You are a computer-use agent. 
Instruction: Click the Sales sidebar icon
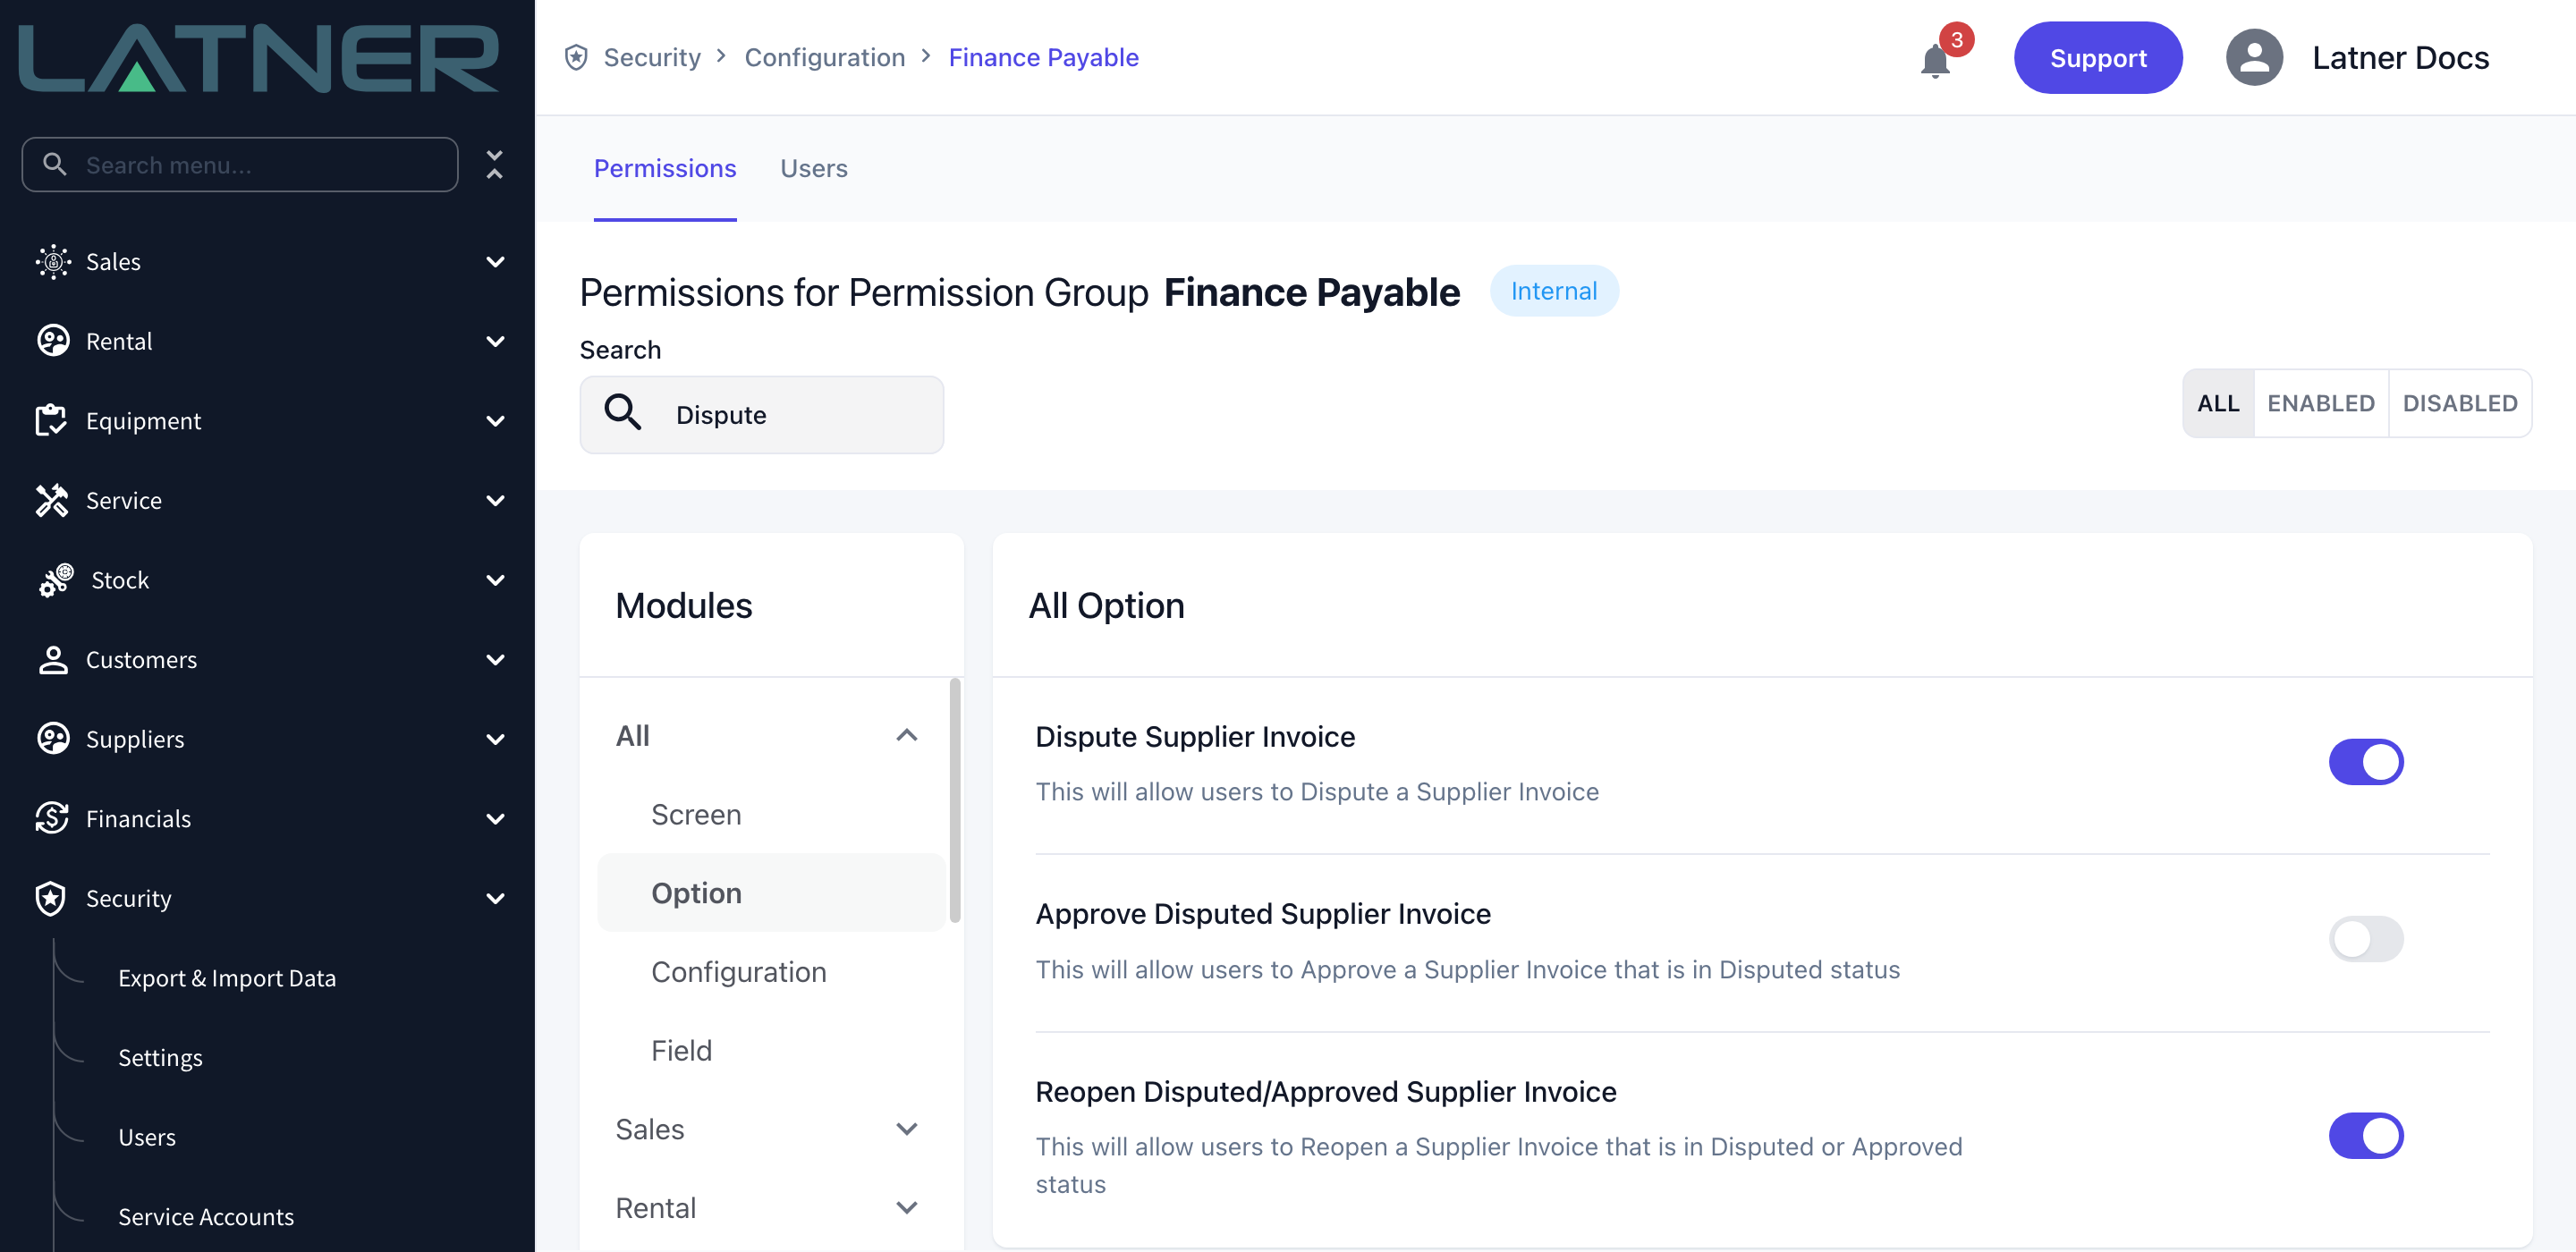[x=53, y=261]
